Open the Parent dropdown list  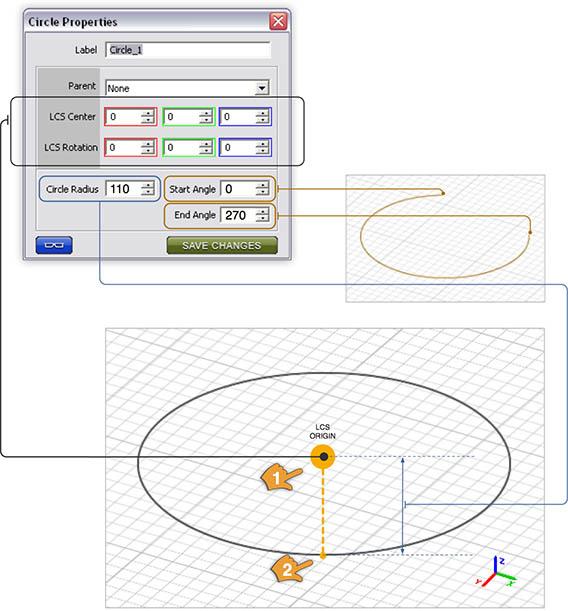[262, 88]
